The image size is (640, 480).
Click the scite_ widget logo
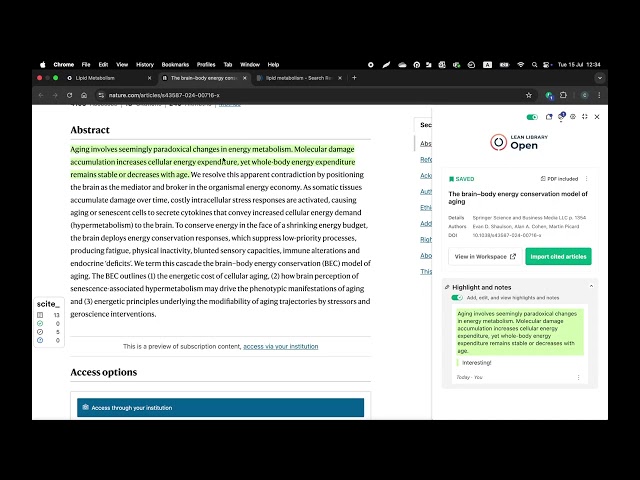tap(48, 304)
